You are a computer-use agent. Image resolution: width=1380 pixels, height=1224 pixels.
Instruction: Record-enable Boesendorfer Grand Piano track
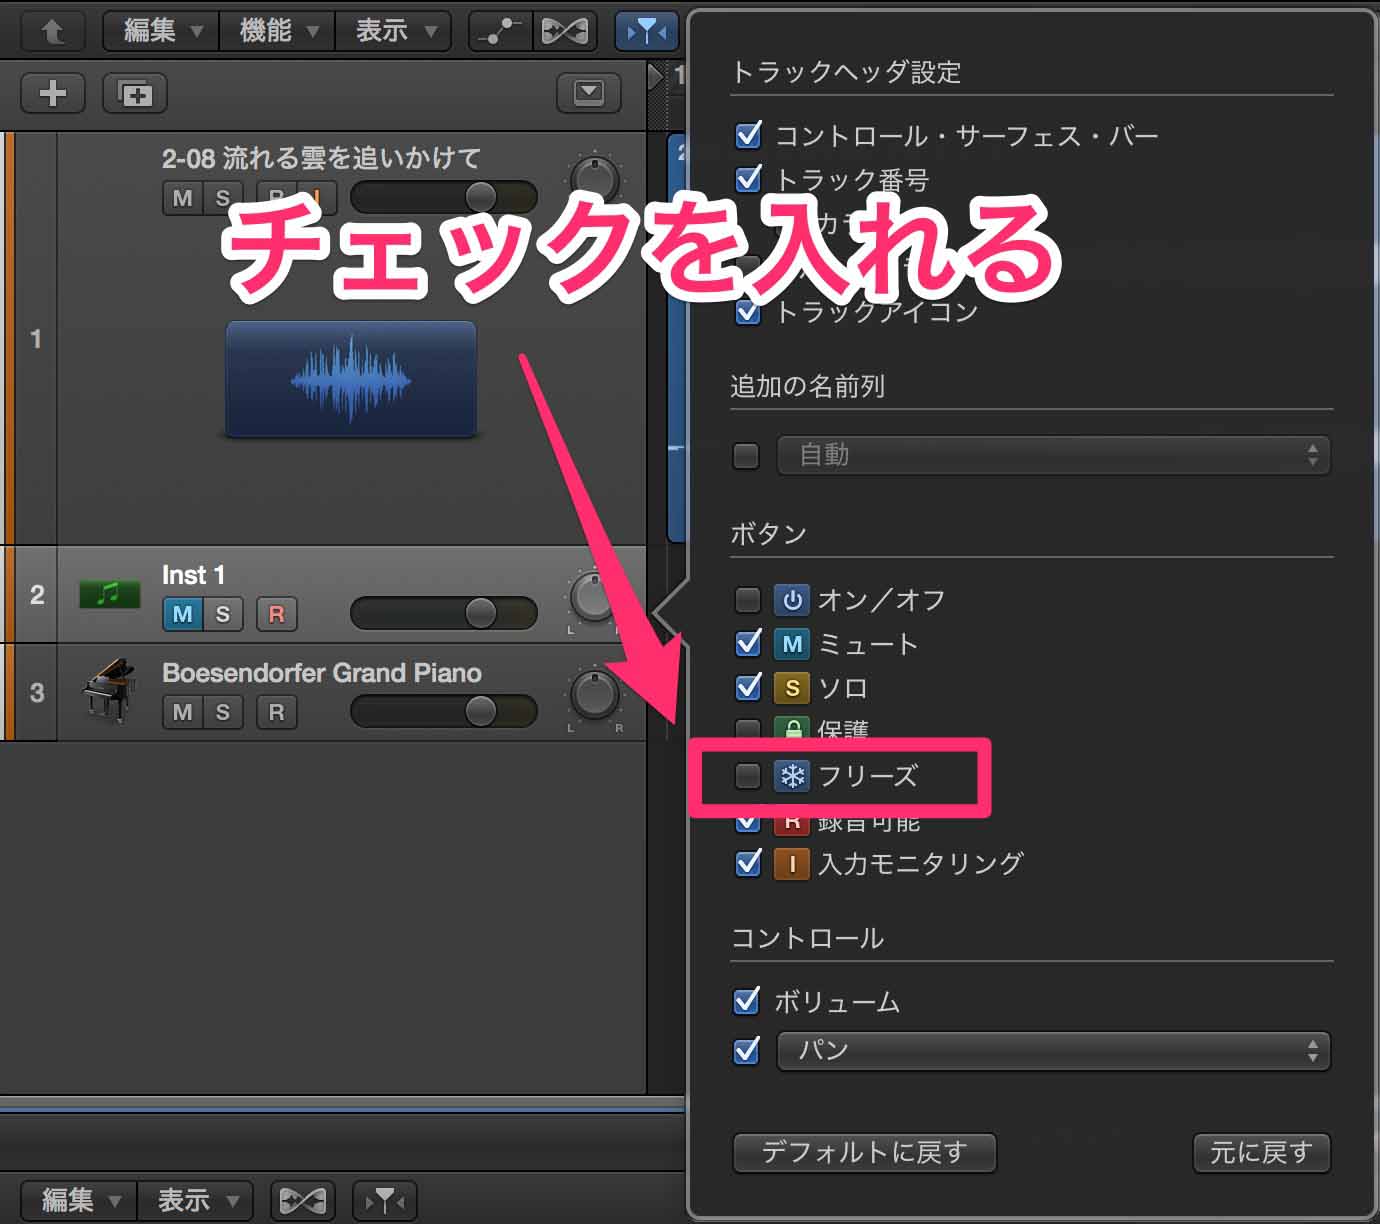coord(276,712)
